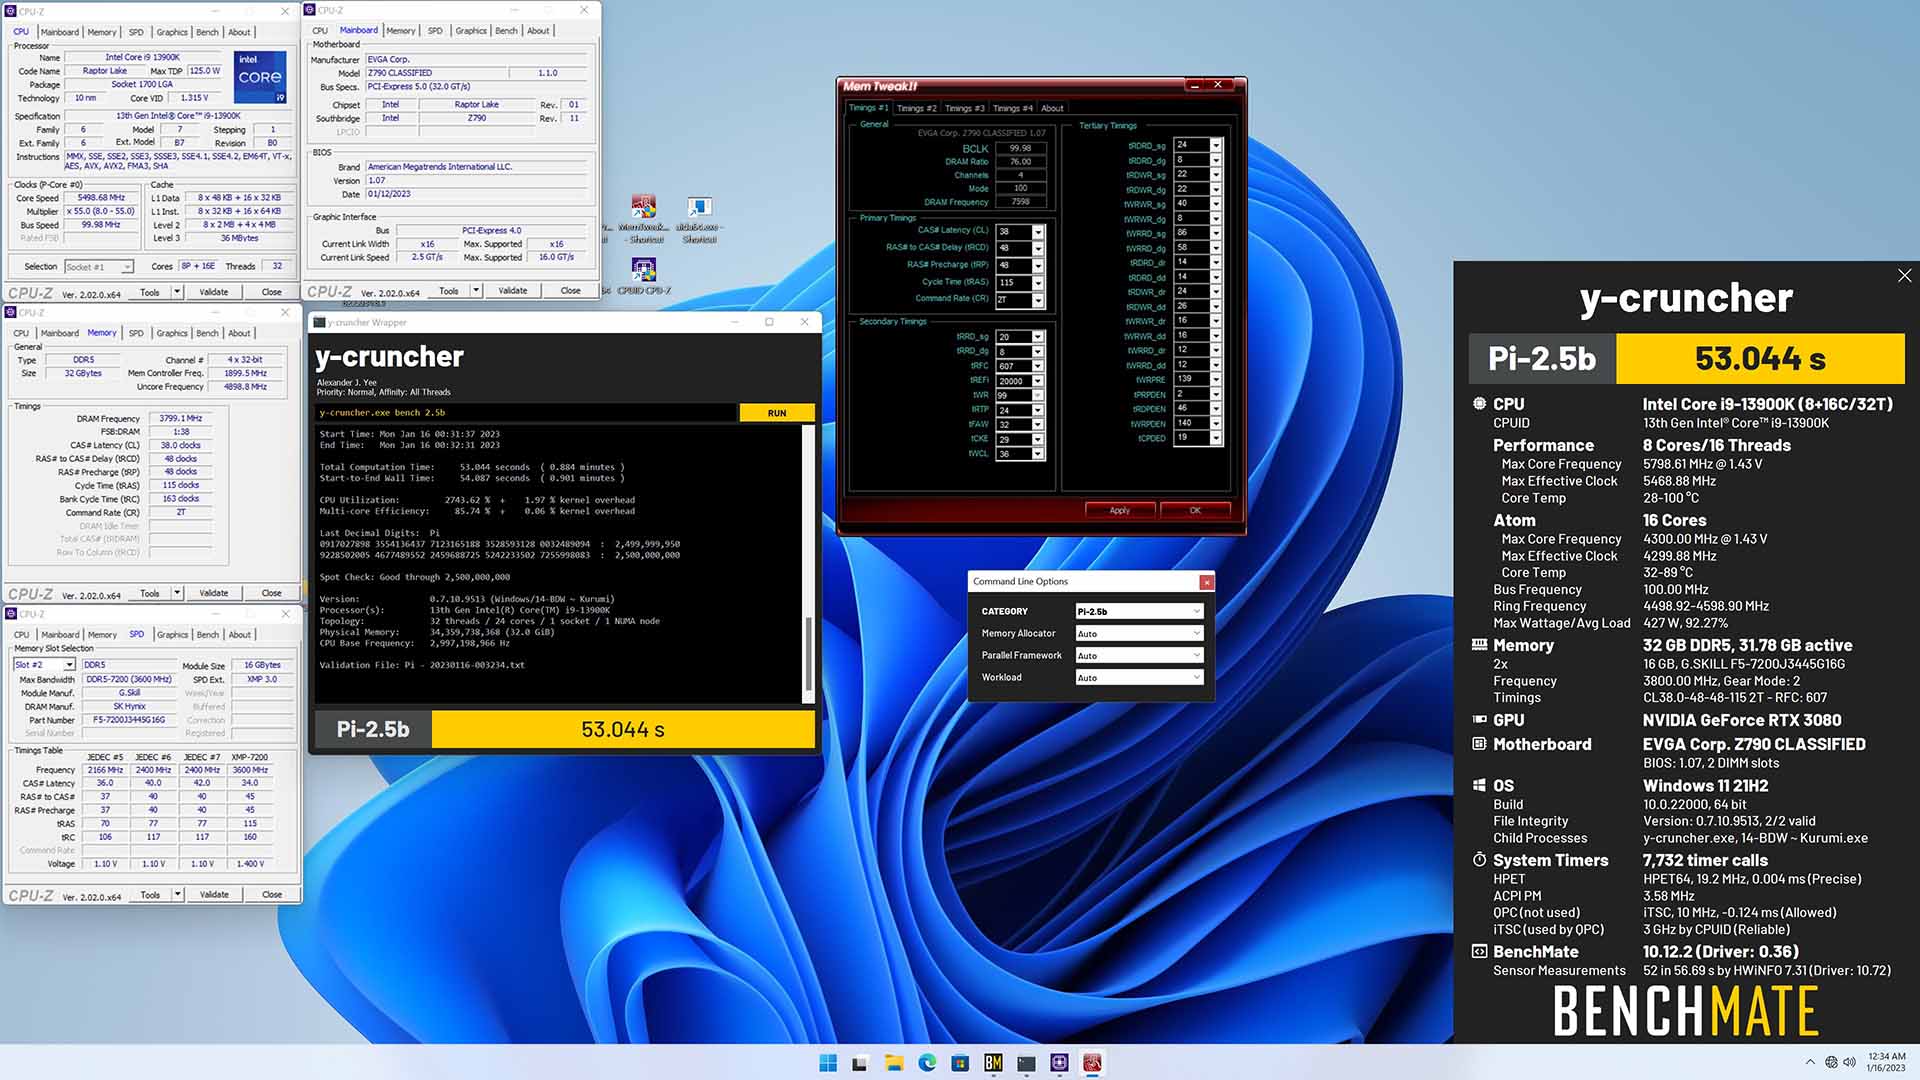
Task: Open Graphics tab in CPU-Z Mainboard window
Action: [x=471, y=31]
